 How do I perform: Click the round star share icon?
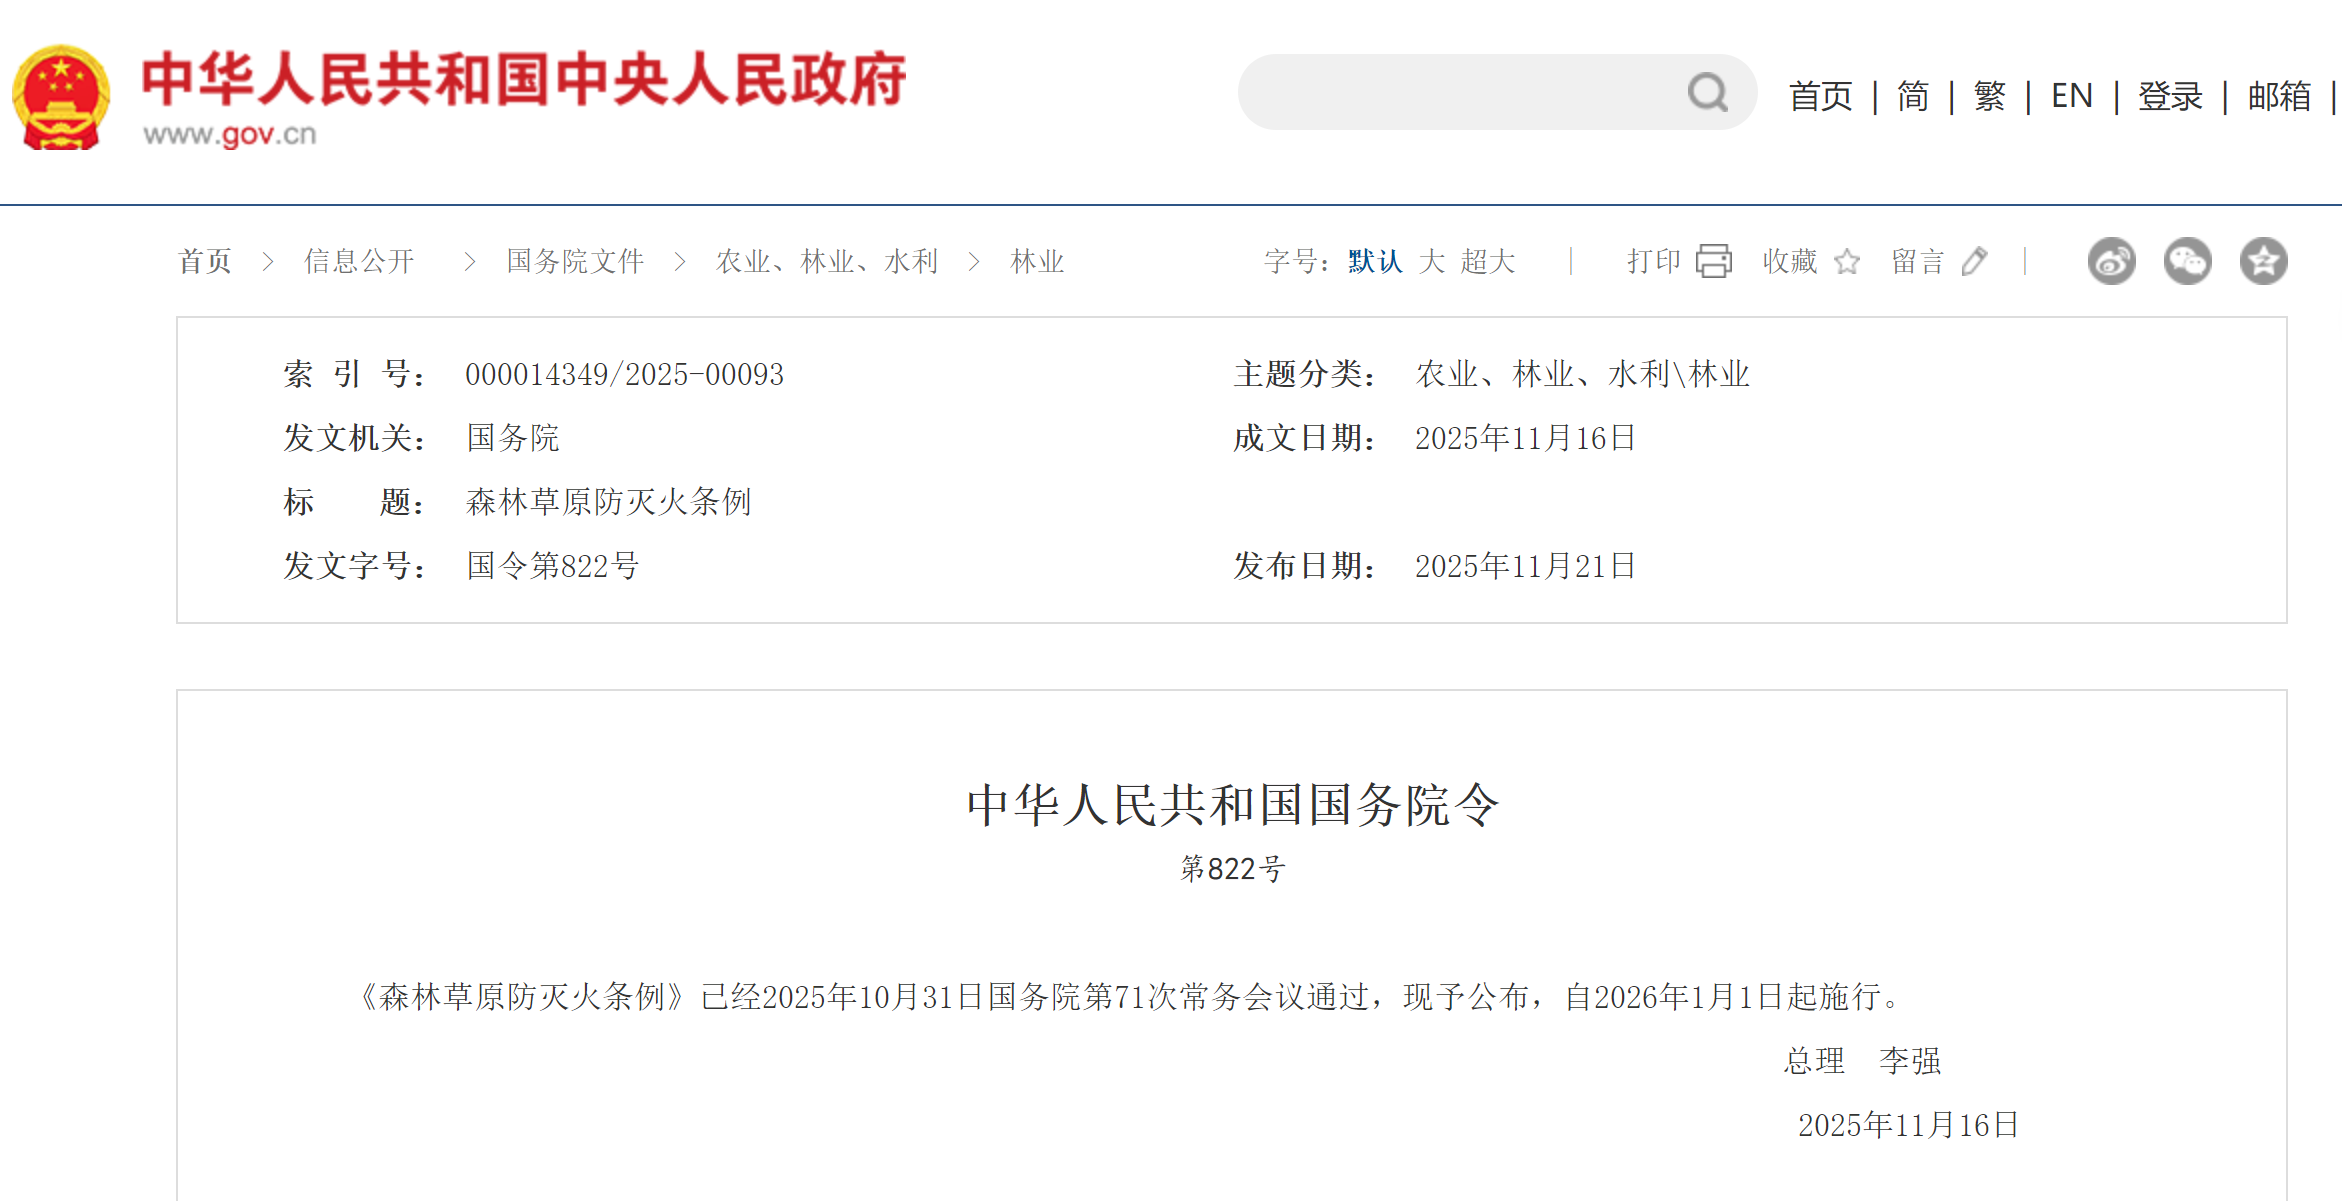click(2263, 262)
